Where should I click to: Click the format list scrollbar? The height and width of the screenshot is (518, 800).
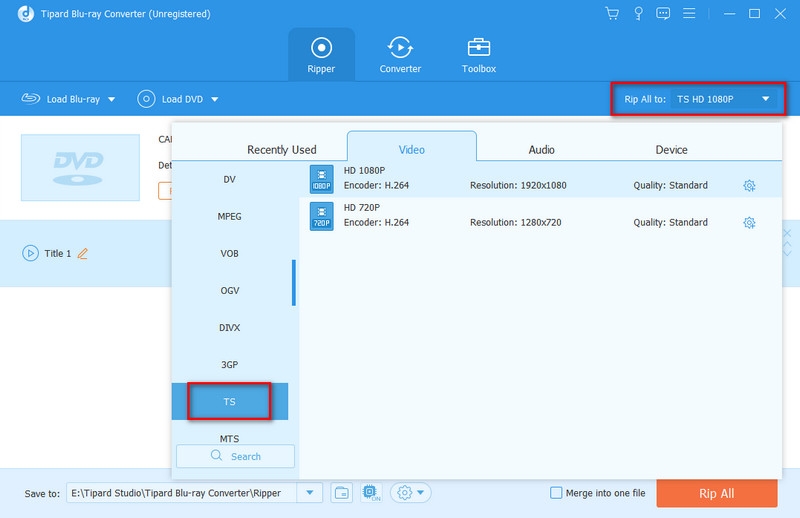tap(294, 283)
